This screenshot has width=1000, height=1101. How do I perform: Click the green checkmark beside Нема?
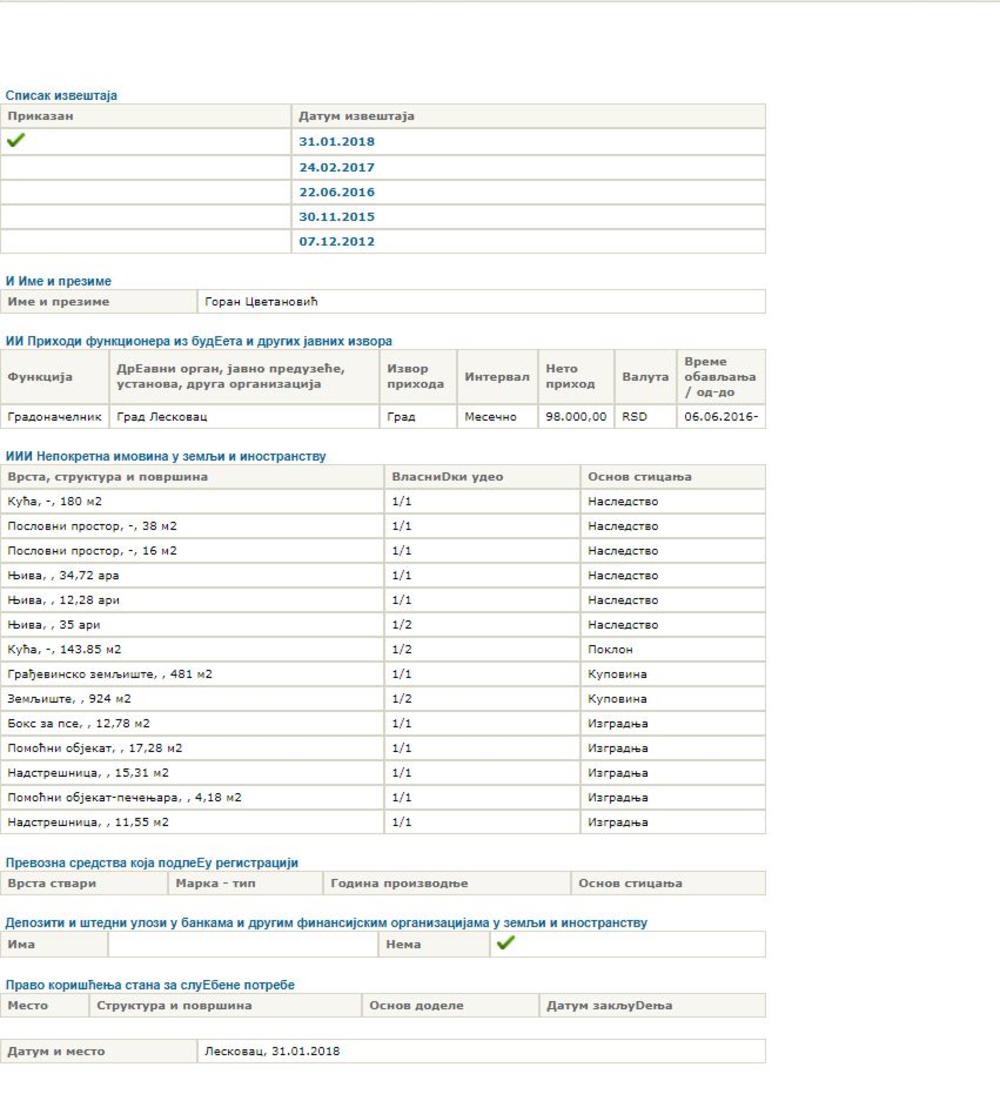[505, 943]
